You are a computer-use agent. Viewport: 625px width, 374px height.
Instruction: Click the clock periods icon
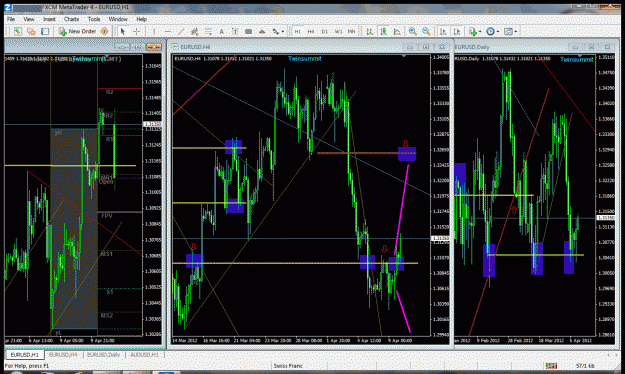pyautogui.click(x=490, y=31)
